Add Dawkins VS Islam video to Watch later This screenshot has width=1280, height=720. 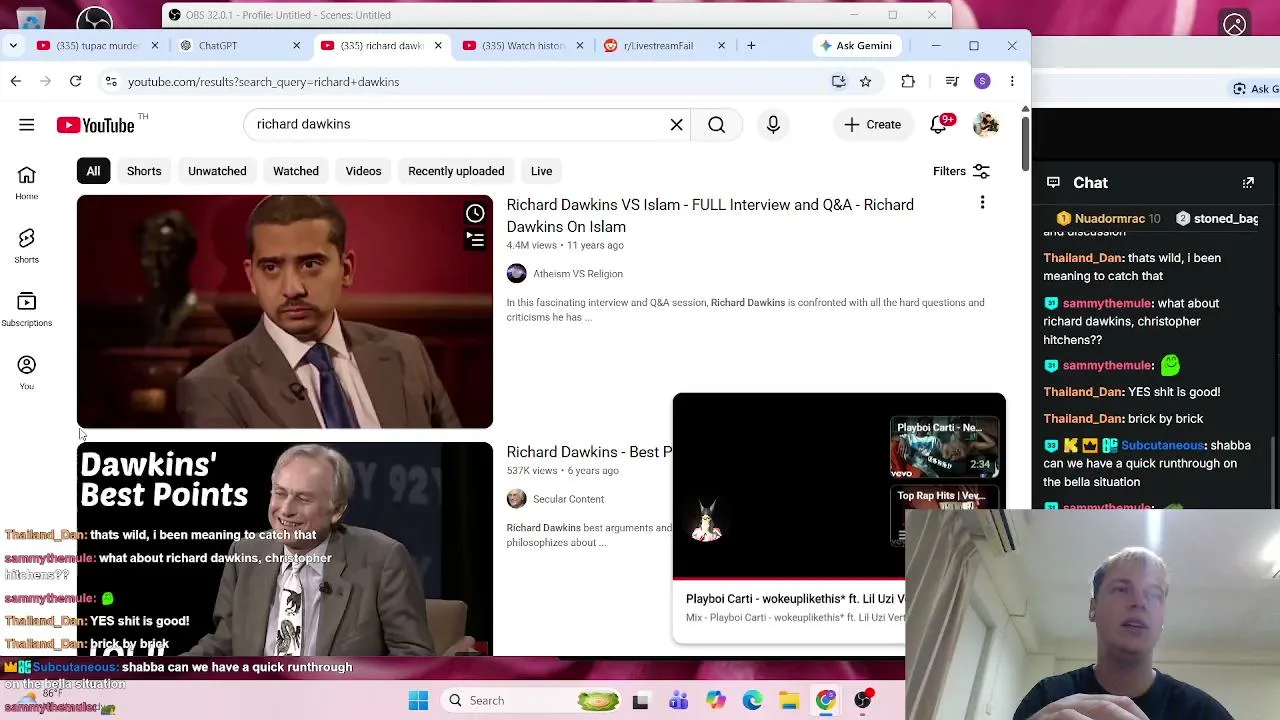tap(475, 213)
